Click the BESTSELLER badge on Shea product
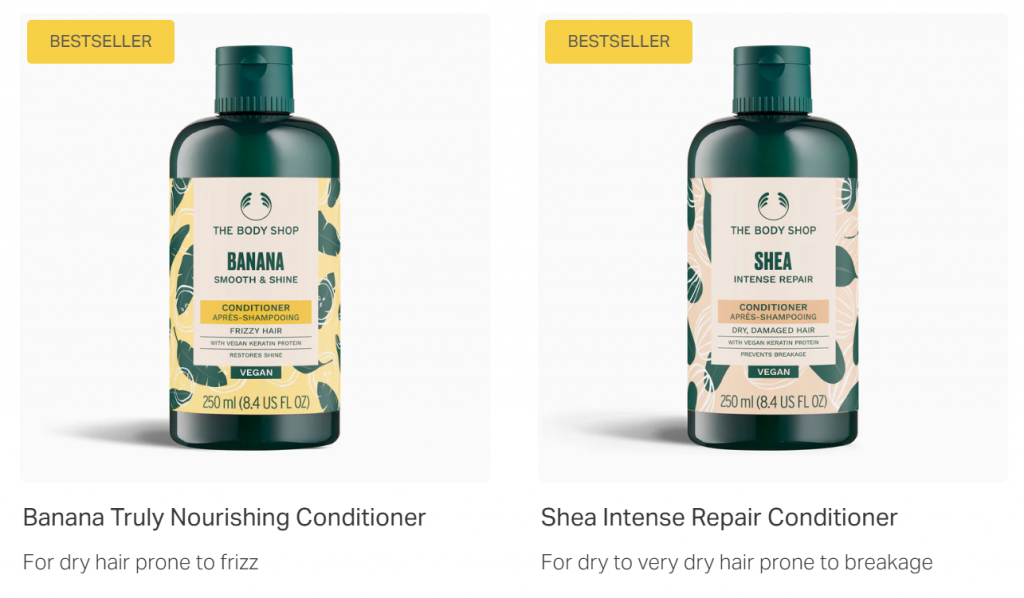 tap(618, 42)
